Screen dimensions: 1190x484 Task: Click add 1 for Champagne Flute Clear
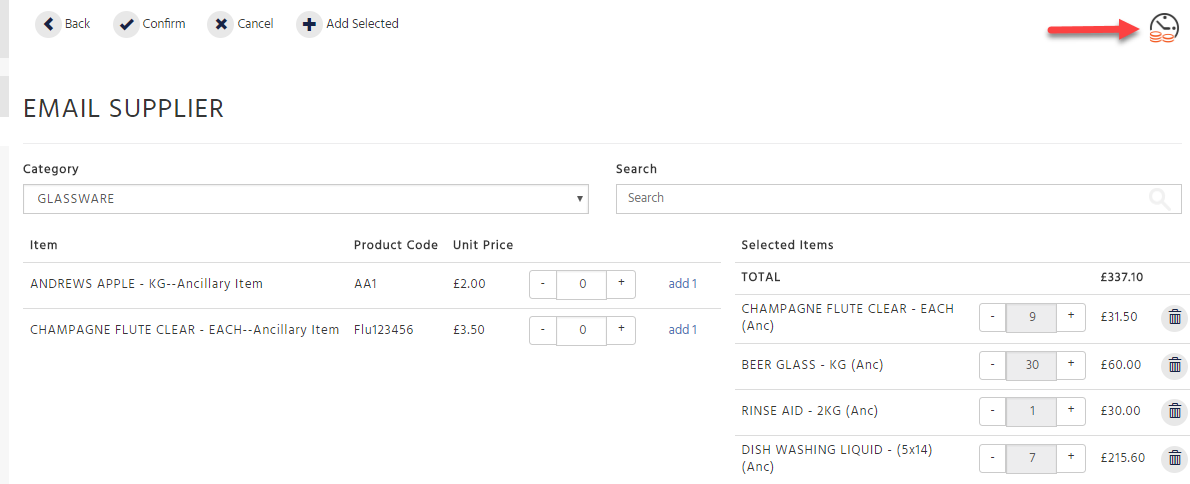tap(682, 330)
